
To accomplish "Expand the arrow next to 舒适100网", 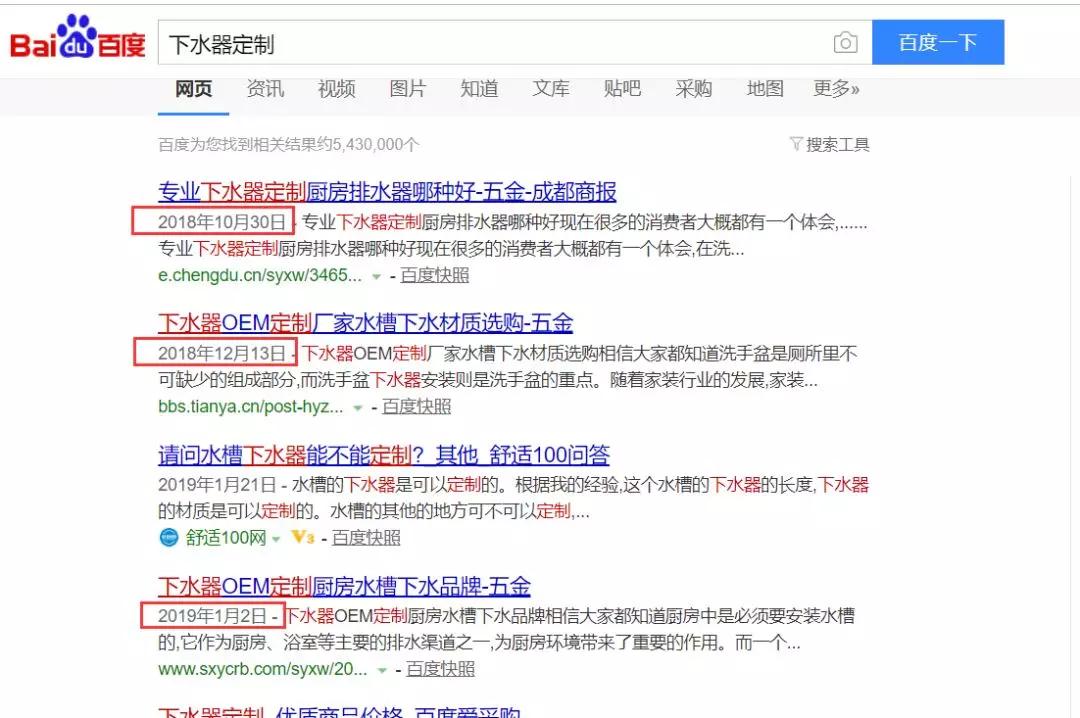I will 276,539.
